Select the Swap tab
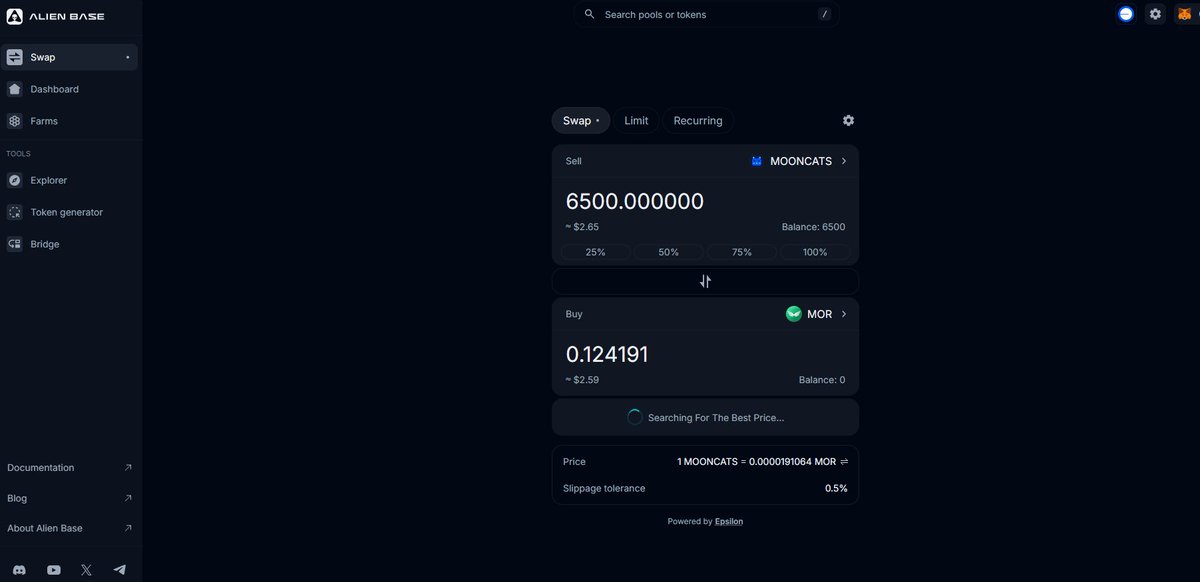This screenshot has height=582, width=1200. click(580, 120)
